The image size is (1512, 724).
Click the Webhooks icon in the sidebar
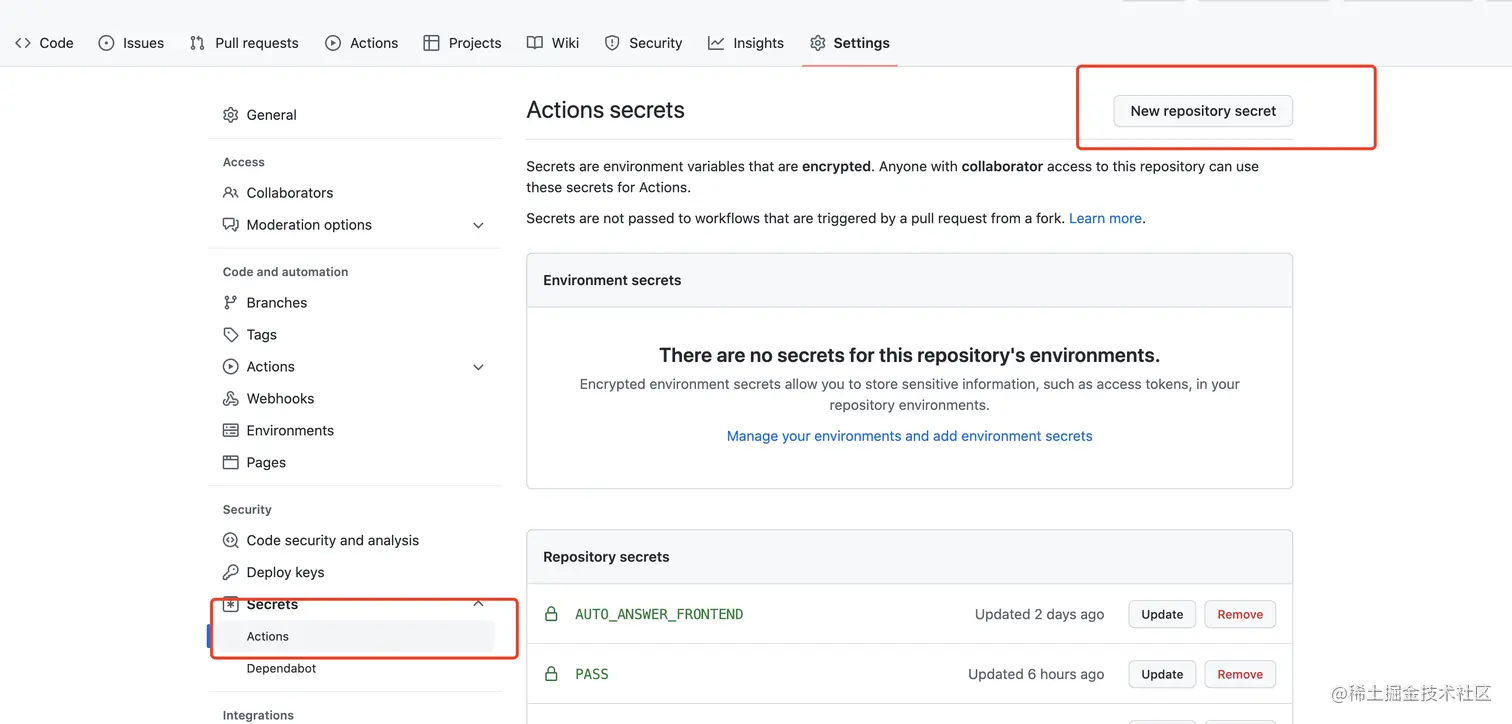tap(231, 399)
